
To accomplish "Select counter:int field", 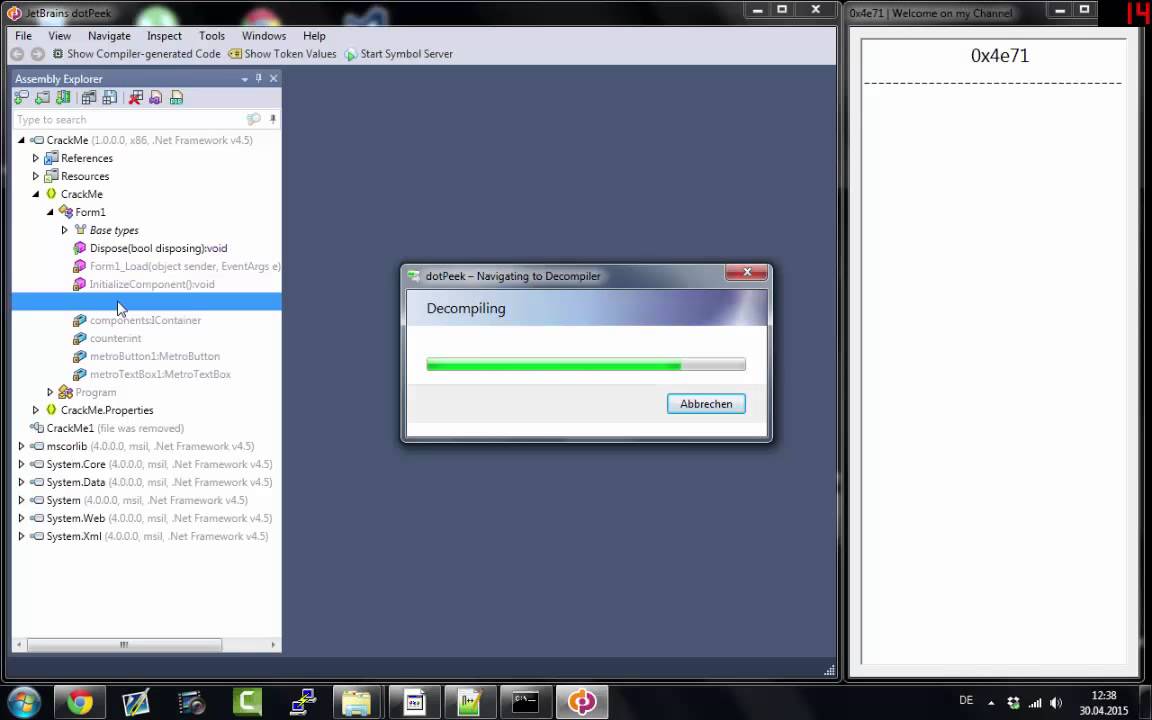I will [115, 338].
